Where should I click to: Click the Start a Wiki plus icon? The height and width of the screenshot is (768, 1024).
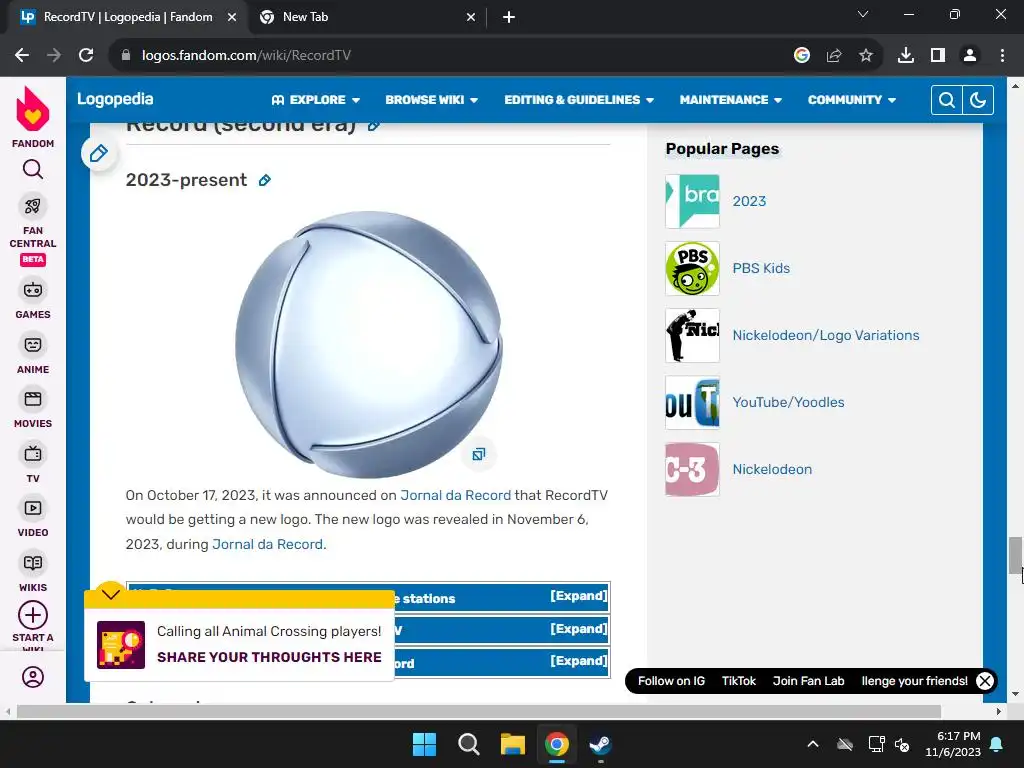(x=33, y=615)
